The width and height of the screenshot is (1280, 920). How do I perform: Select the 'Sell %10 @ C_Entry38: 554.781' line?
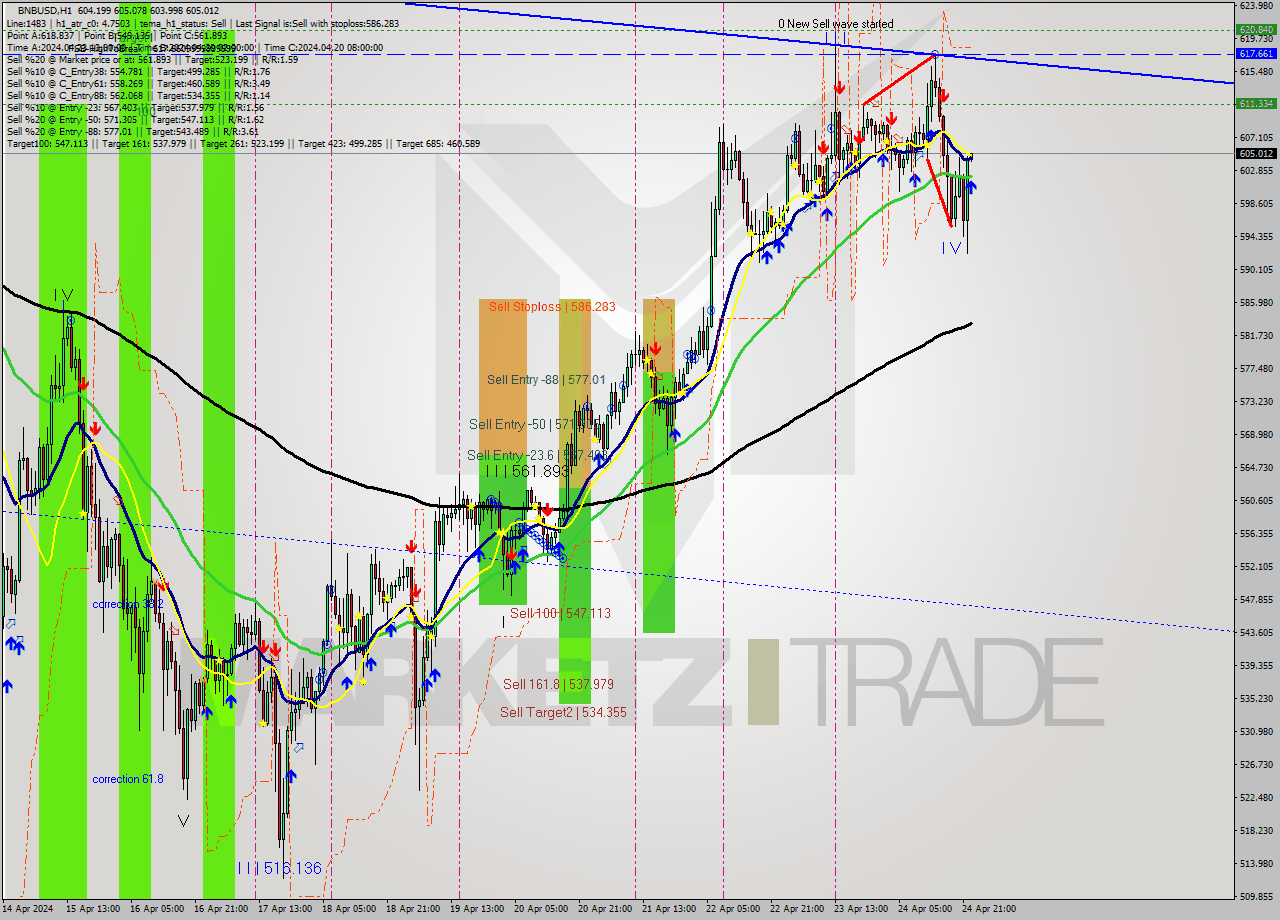coord(138,71)
